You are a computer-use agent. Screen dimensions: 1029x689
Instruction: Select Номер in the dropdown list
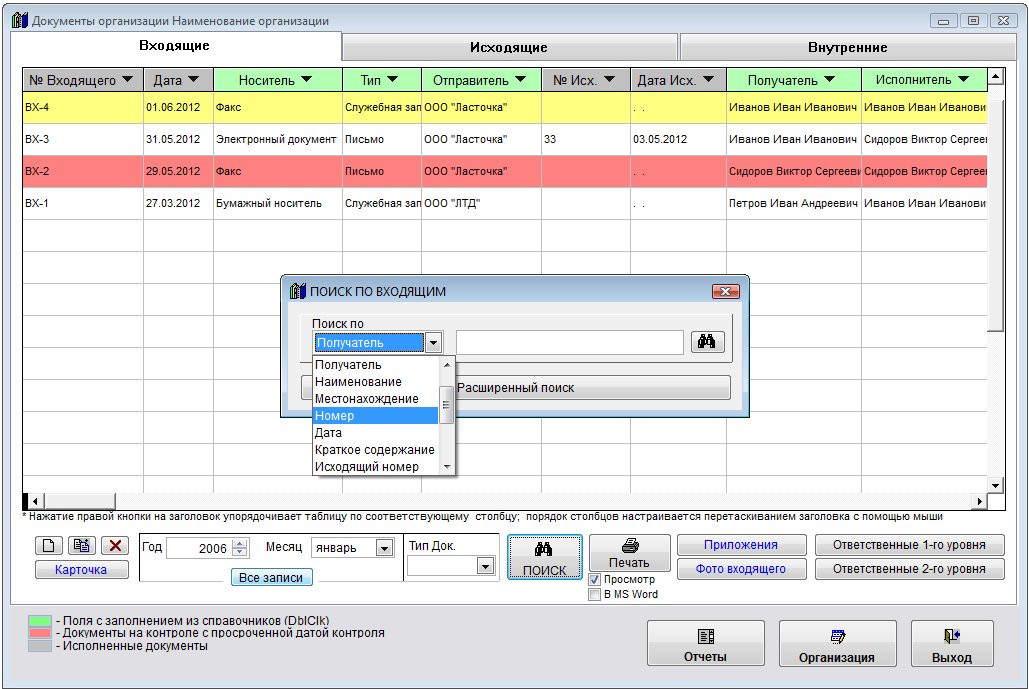click(x=375, y=416)
